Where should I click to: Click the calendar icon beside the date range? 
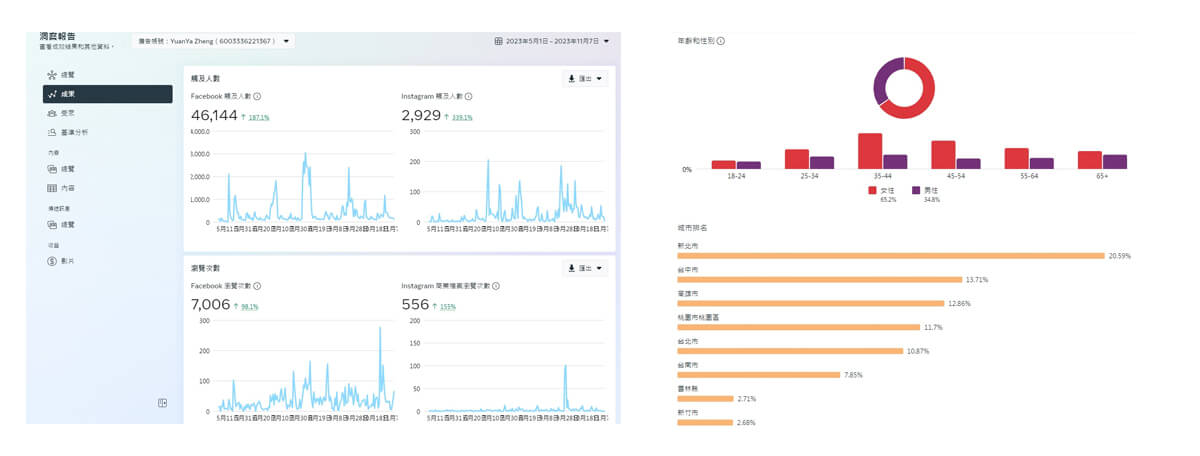pos(499,41)
